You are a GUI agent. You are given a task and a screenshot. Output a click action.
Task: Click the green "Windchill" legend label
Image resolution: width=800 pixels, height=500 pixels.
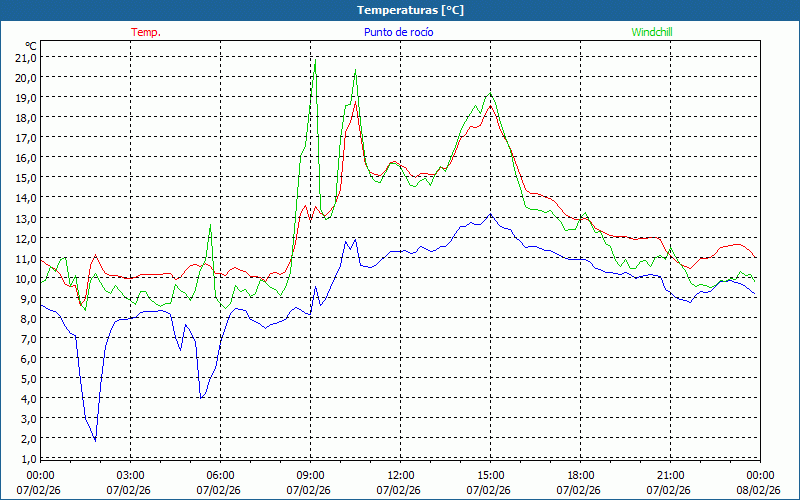pos(652,32)
